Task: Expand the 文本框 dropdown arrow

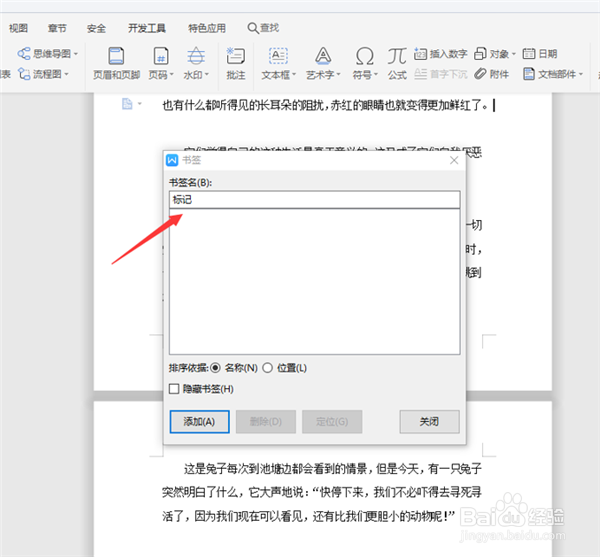Action: pyautogui.click(x=293, y=75)
